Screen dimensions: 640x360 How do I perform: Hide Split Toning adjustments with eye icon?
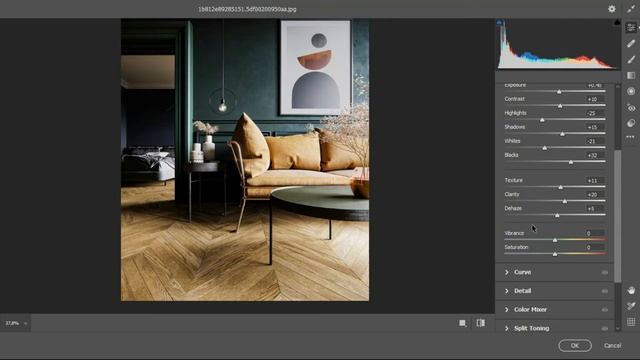tap(604, 329)
